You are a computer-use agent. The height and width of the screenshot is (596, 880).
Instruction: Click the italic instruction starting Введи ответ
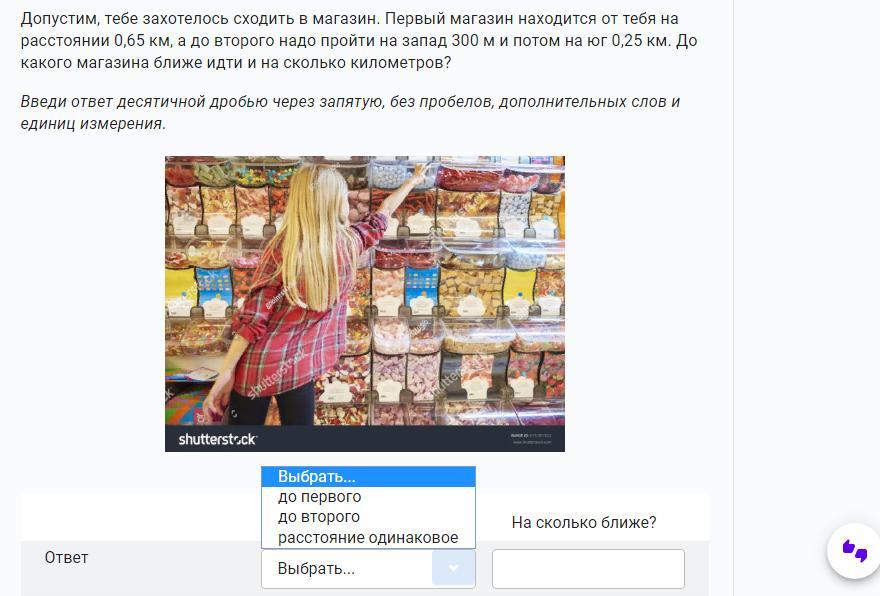click(x=350, y=112)
